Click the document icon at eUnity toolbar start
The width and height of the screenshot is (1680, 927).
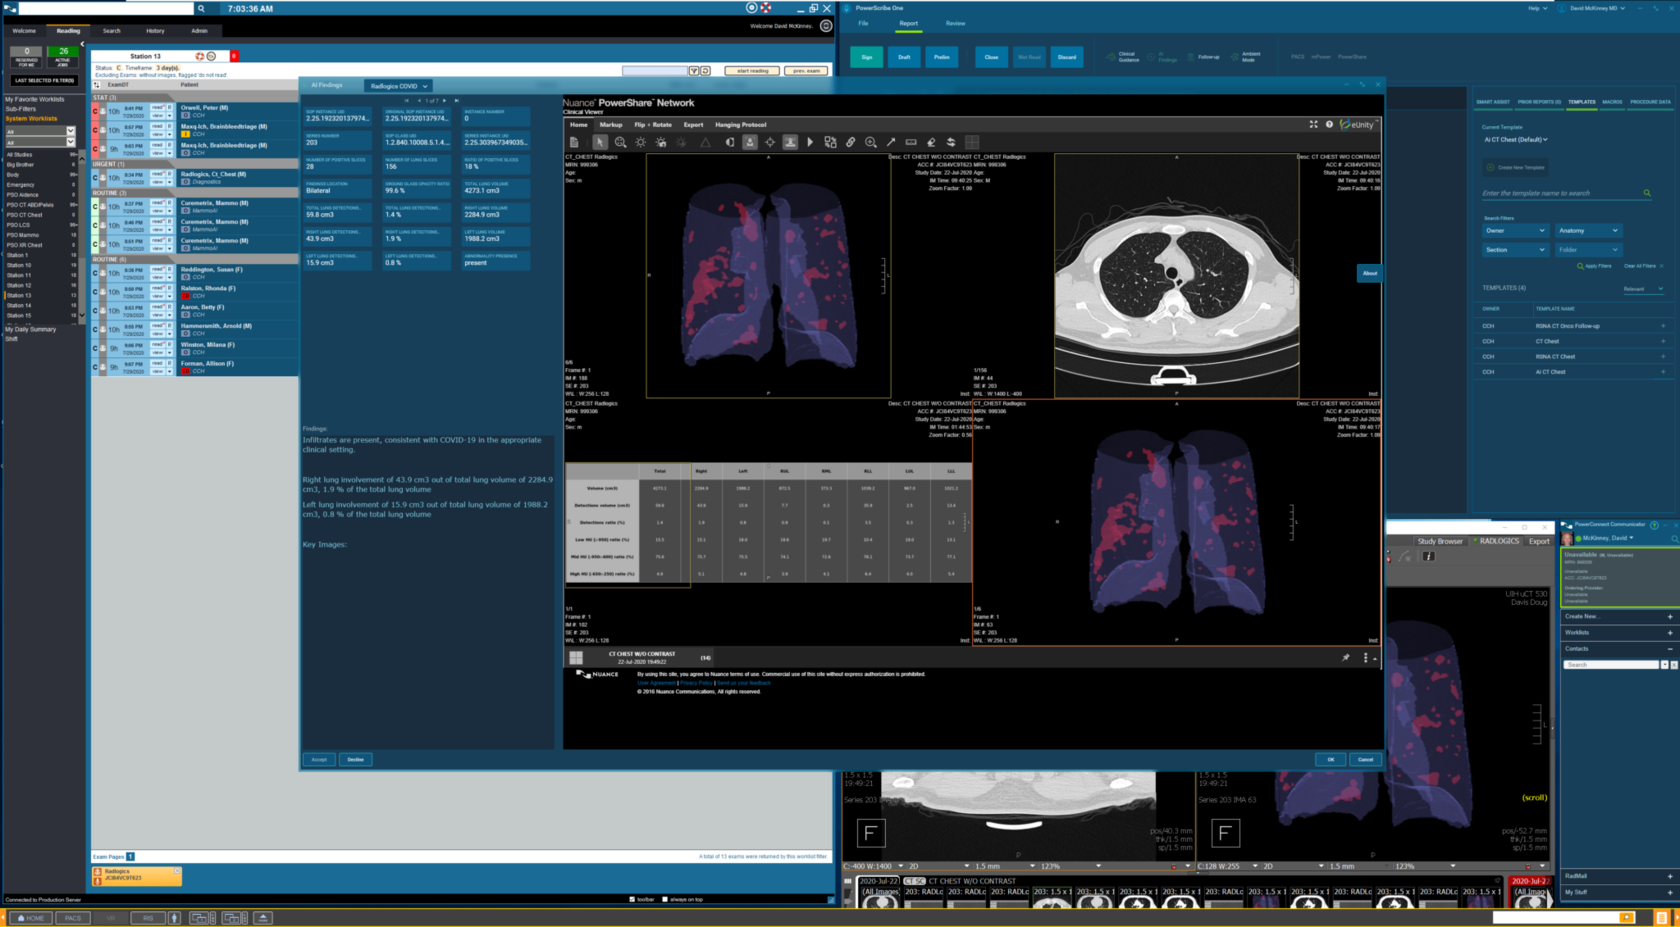[x=574, y=142]
